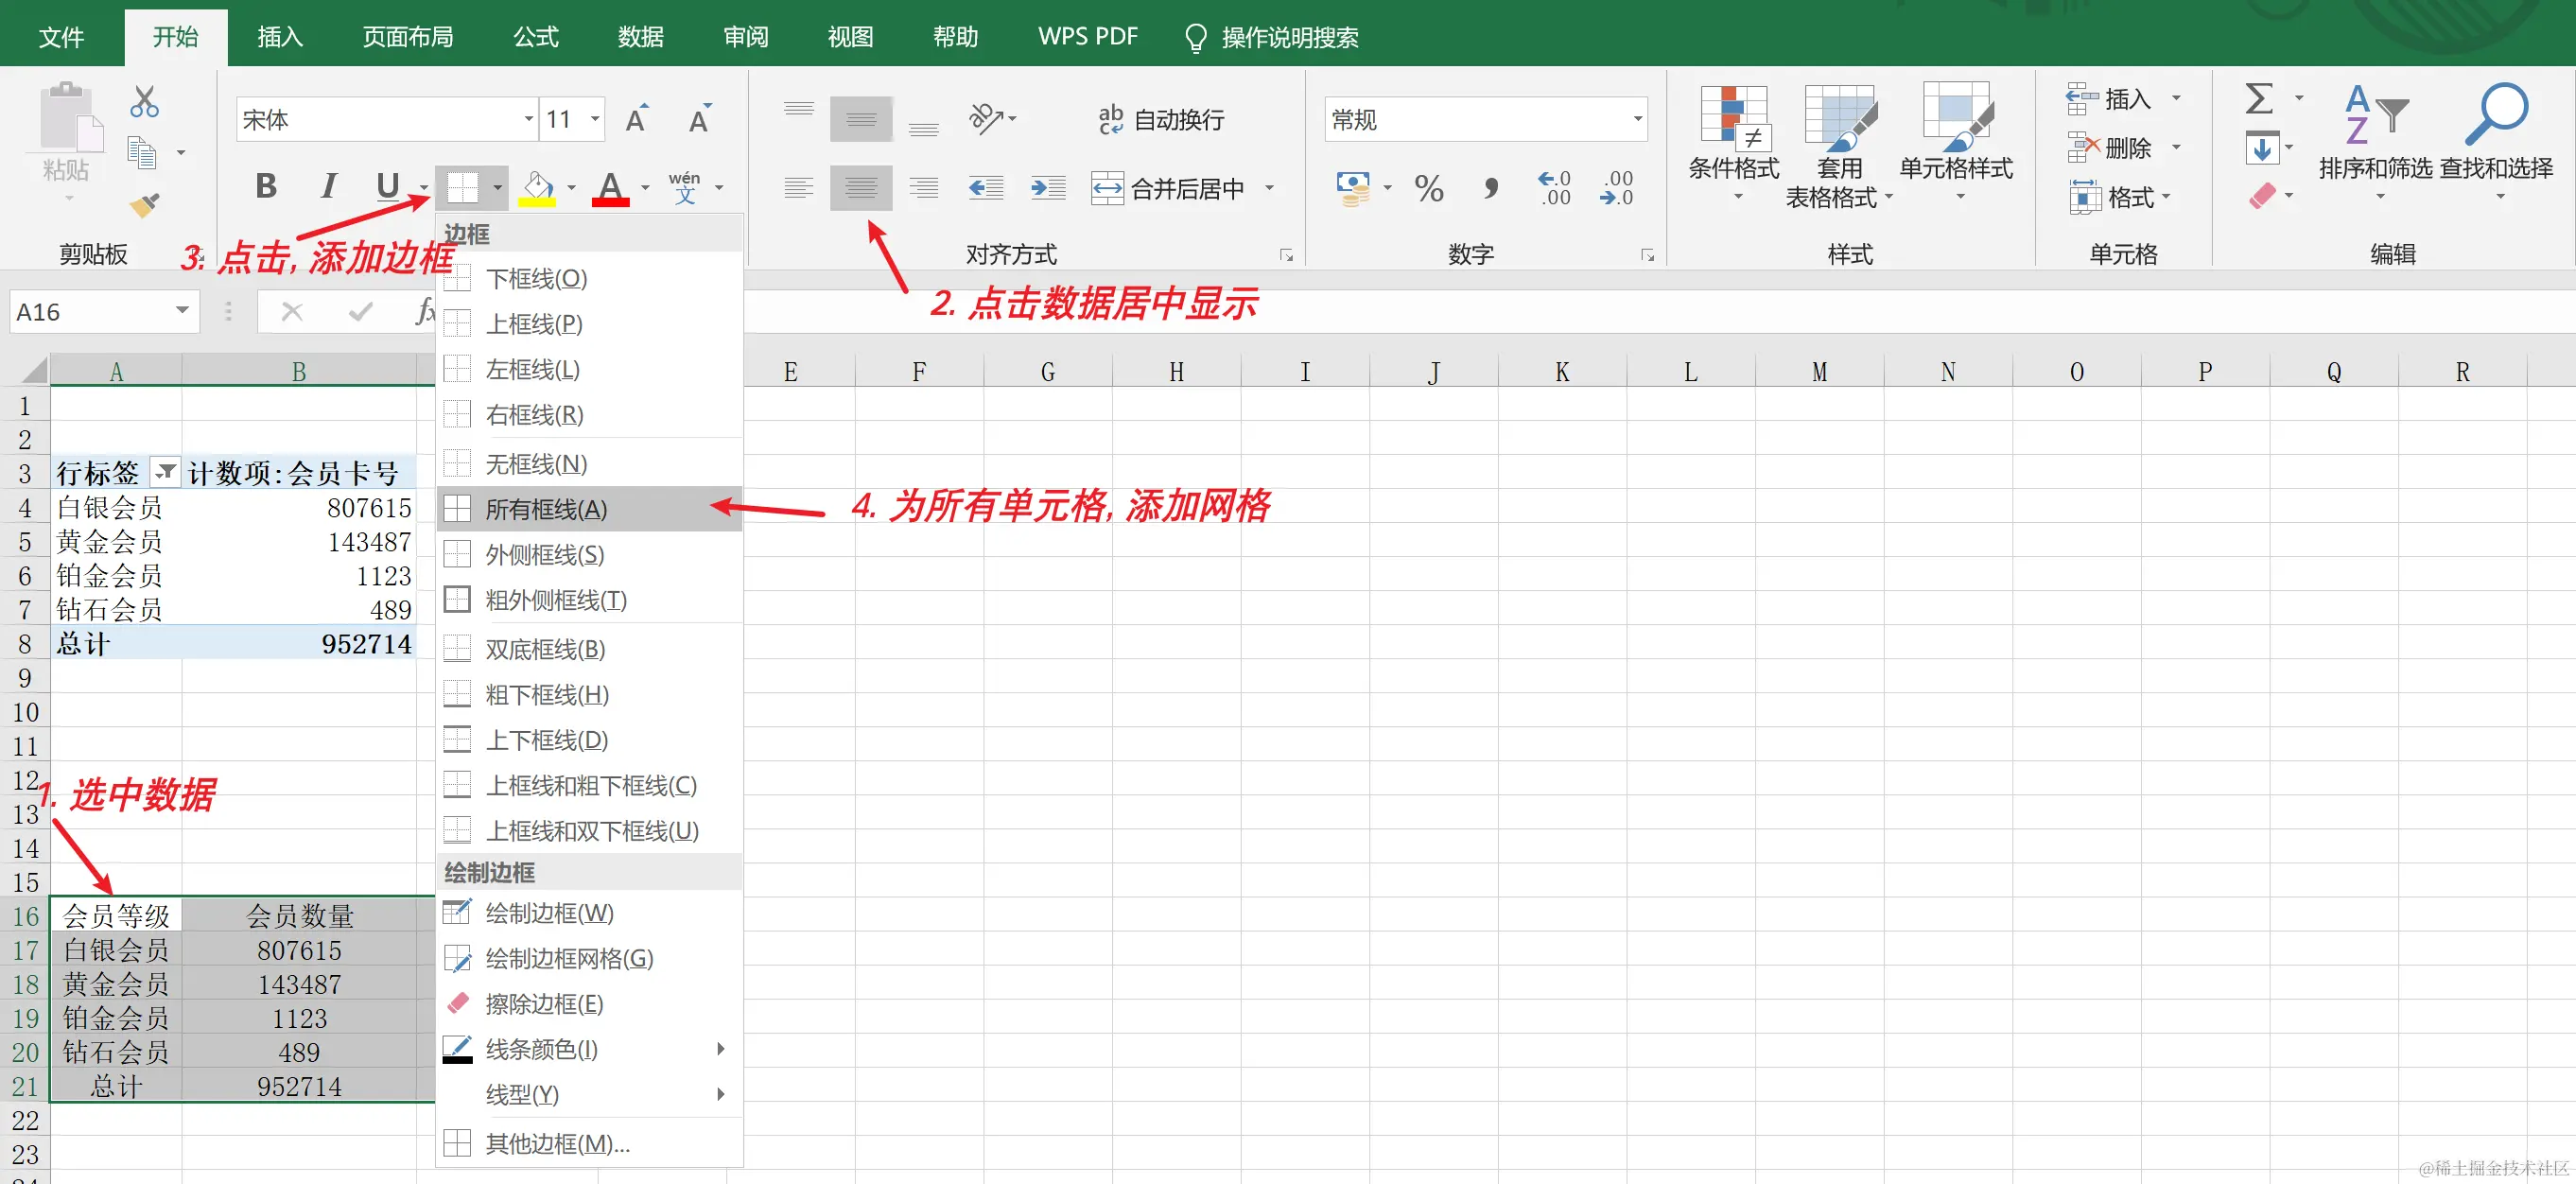Screen dimensions: 2576x1184
Task: Open the 宋体 font name dropdown
Action: click(529, 120)
